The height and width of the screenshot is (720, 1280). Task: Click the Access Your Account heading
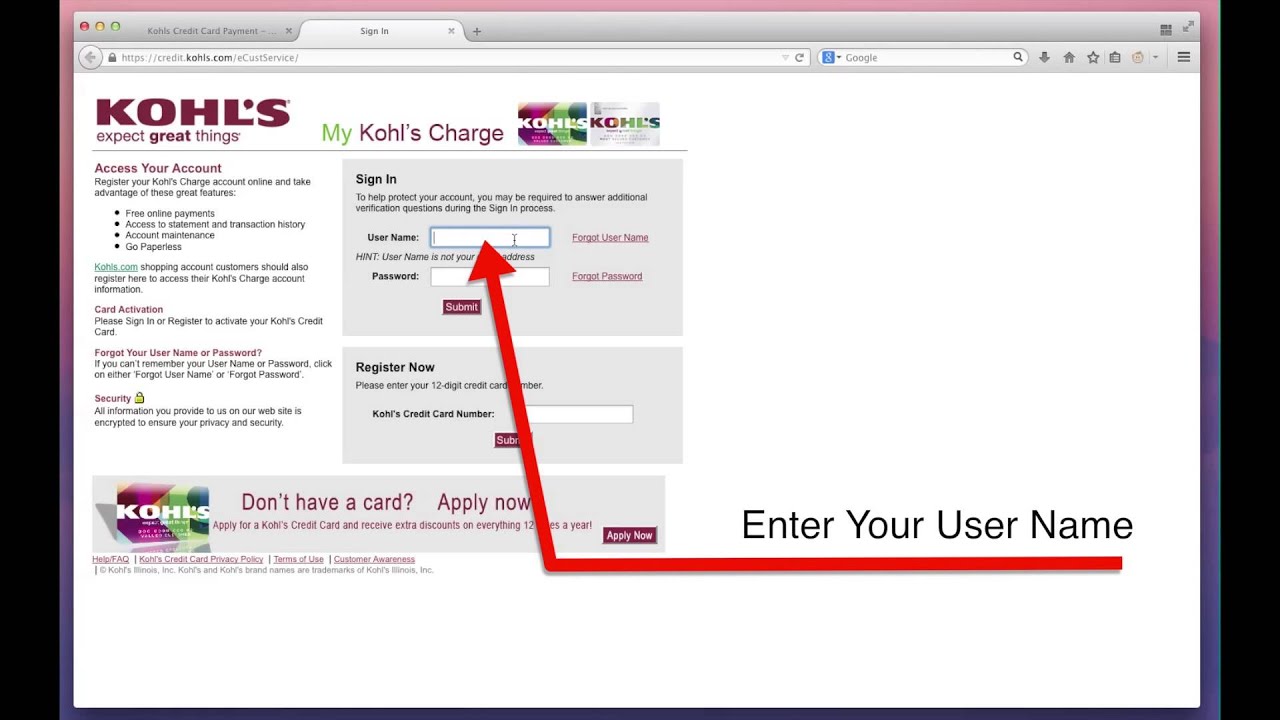tap(158, 168)
